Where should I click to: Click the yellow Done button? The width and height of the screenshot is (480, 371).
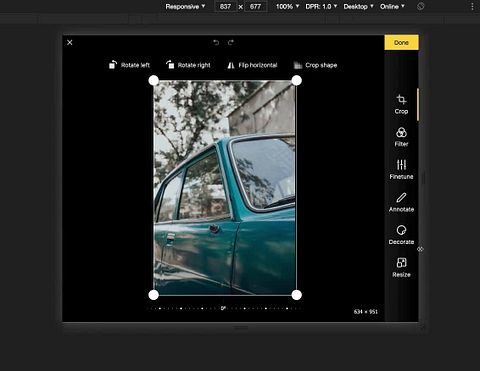point(401,42)
